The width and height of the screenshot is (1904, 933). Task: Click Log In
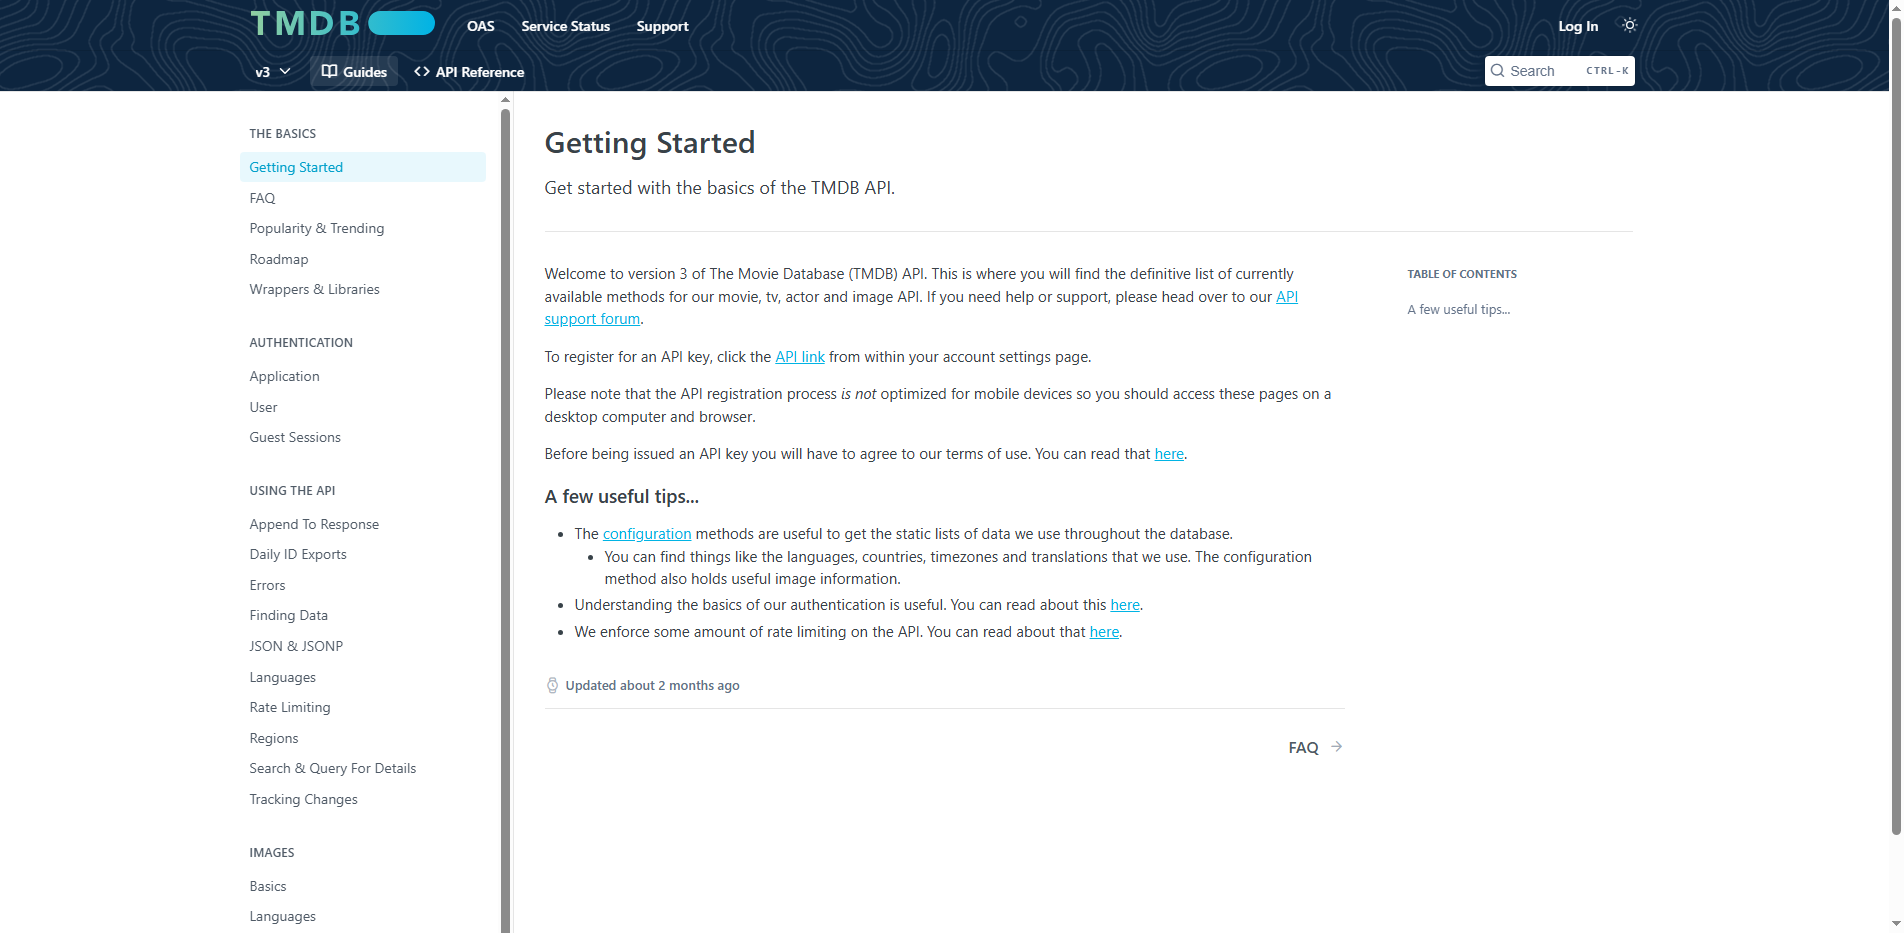coord(1577,26)
